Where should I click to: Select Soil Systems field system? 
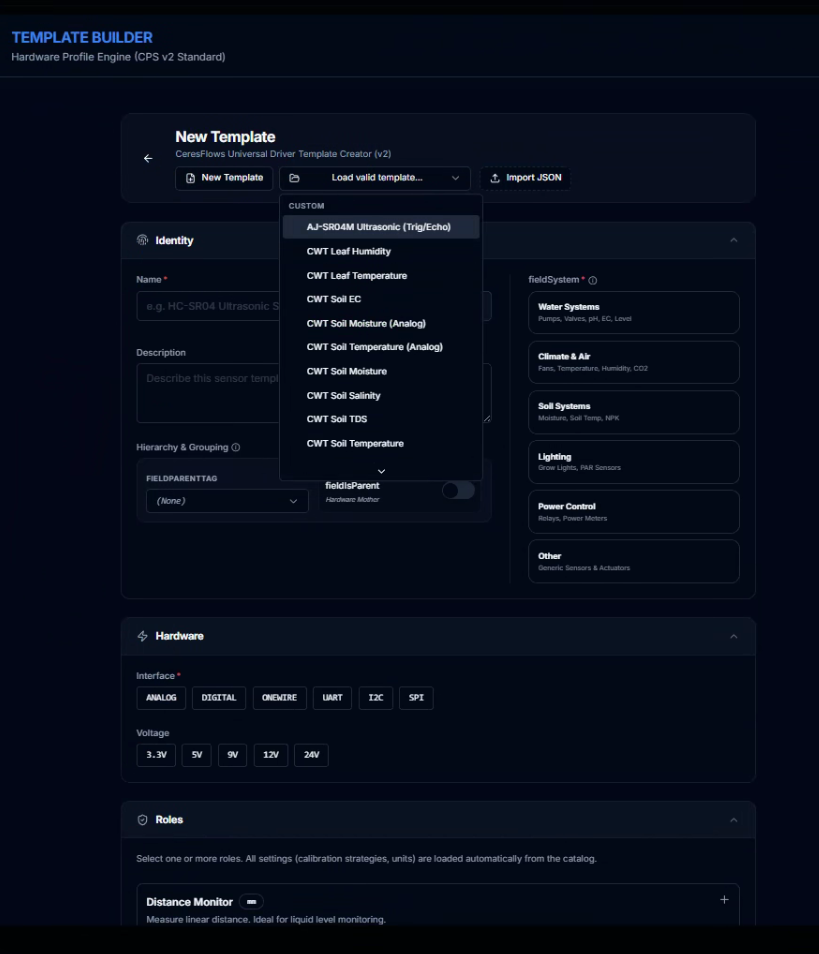click(x=634, y=412)
